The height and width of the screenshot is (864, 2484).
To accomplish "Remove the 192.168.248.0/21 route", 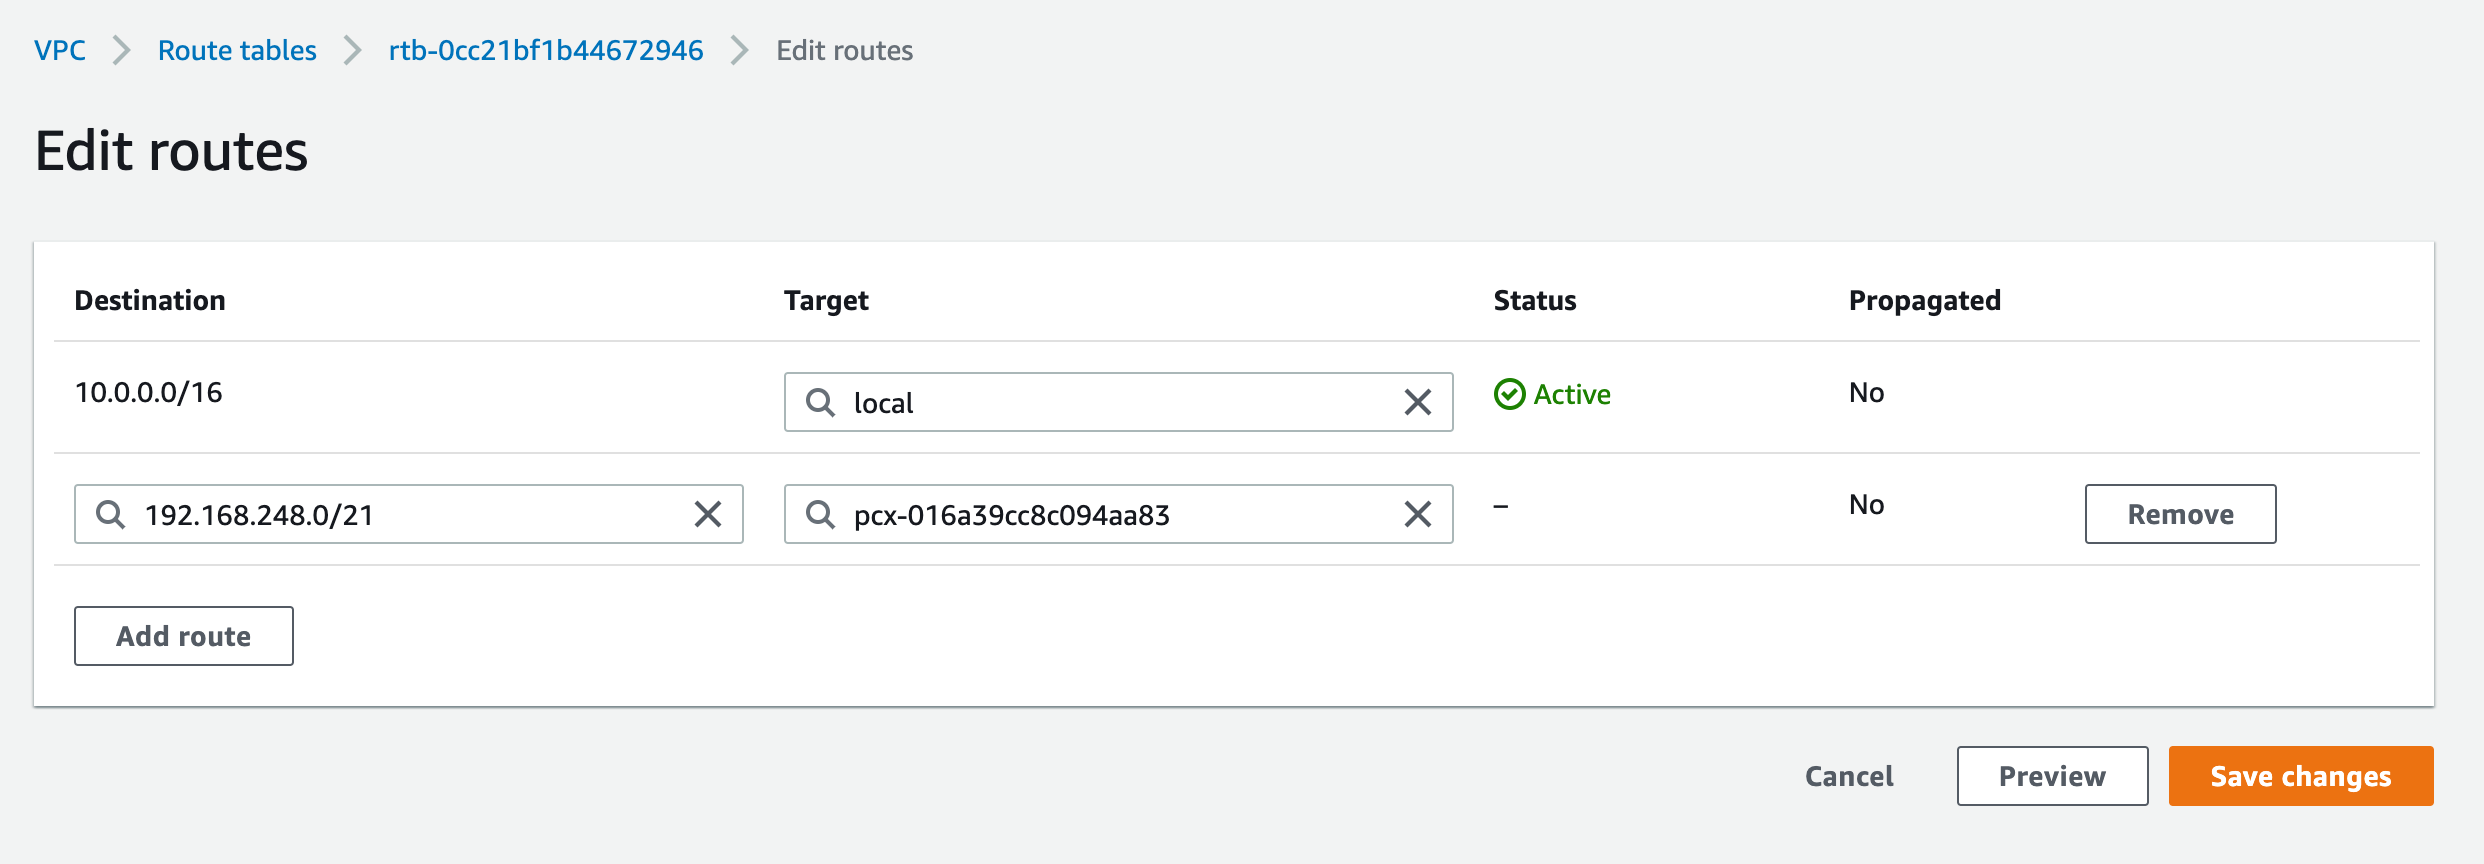I will coord(2180,514).
